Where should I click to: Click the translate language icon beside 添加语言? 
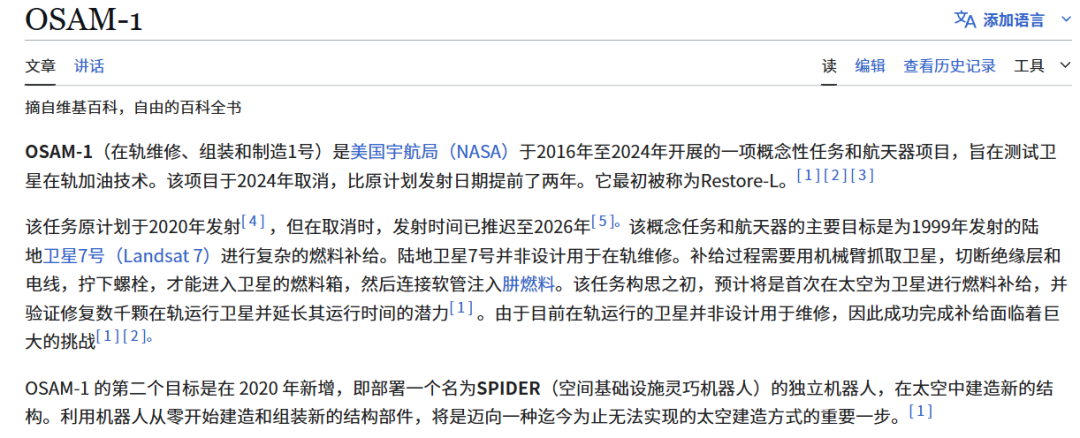tap(964, 19)
